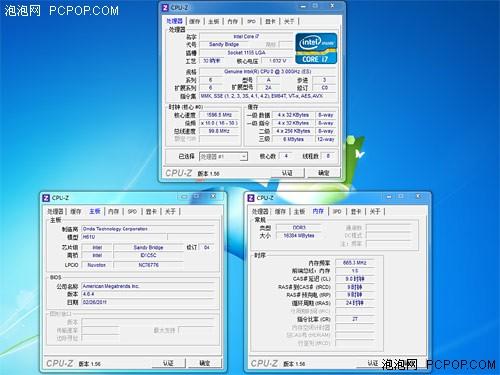Click the CPU-Z icon in the memory window title bar
Screen dimensions: 500x375
pos(251,198)
